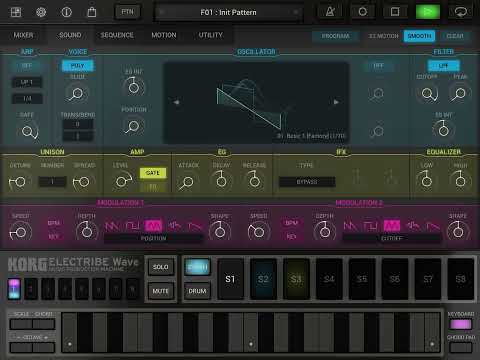480x360 pixels.
Task: Toggle the loop icon
Action: 461,12
